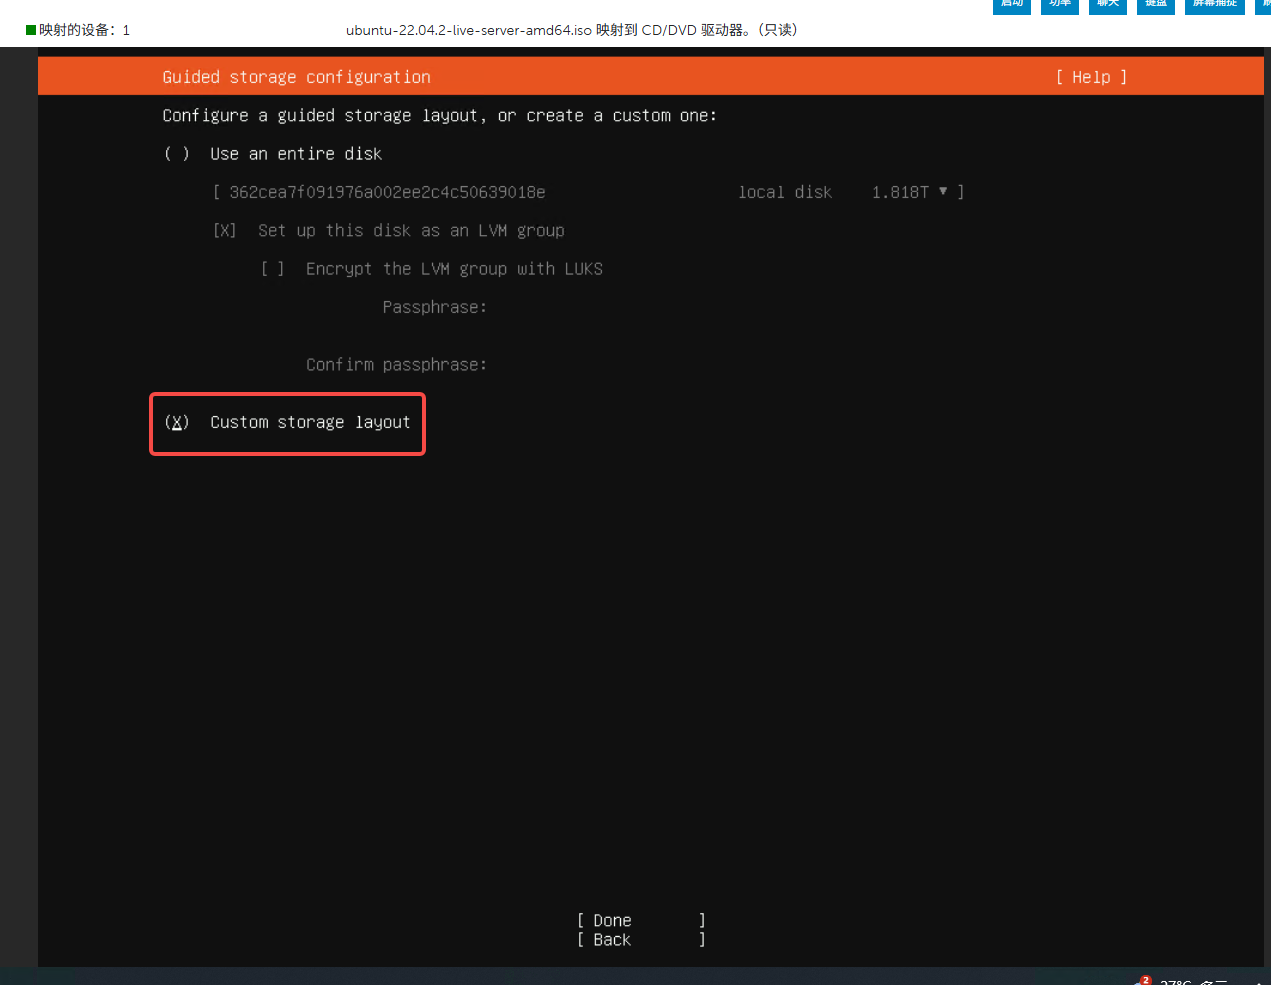Uncheck 'Set up this disk as an LVM group'
1271x985 pixels.
click(x=225, y=231)
